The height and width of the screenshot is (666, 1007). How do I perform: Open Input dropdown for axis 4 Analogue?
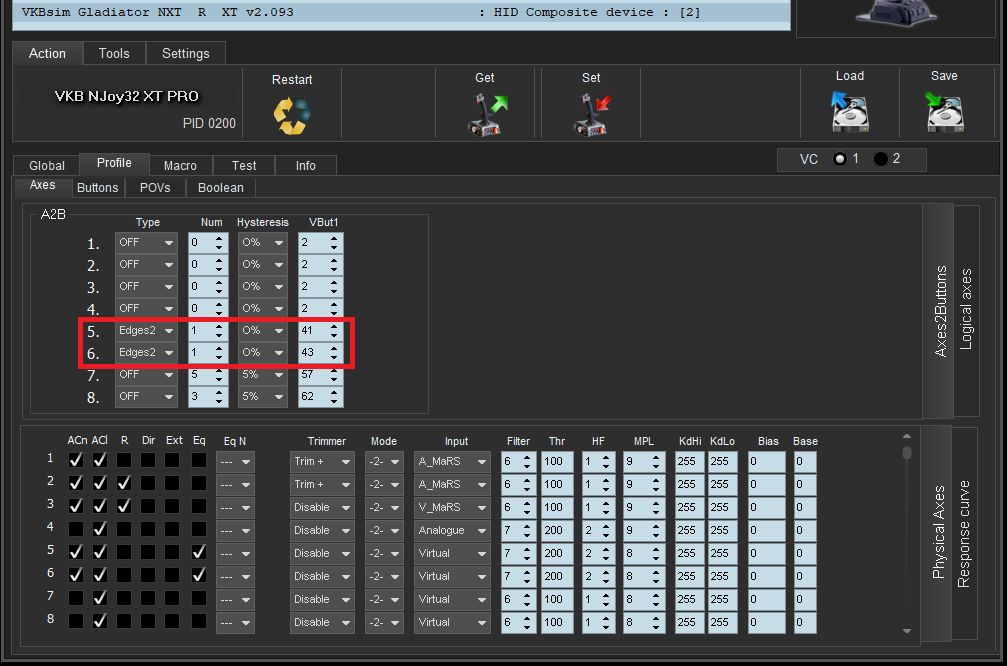click(x=452, y=530)
